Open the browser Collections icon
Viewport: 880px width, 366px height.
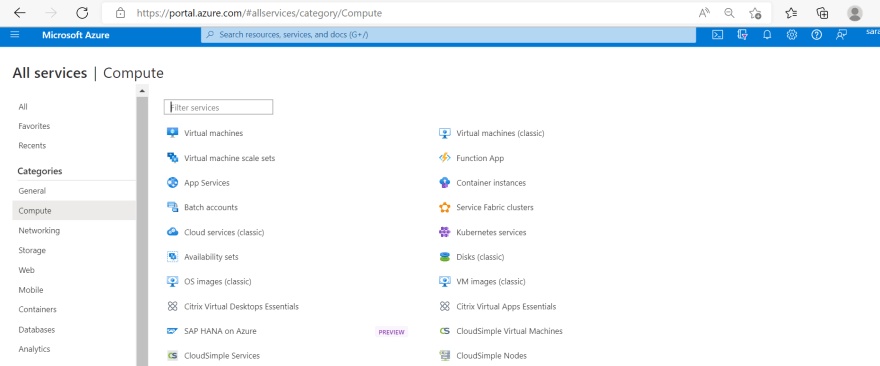tap(822, 13)
